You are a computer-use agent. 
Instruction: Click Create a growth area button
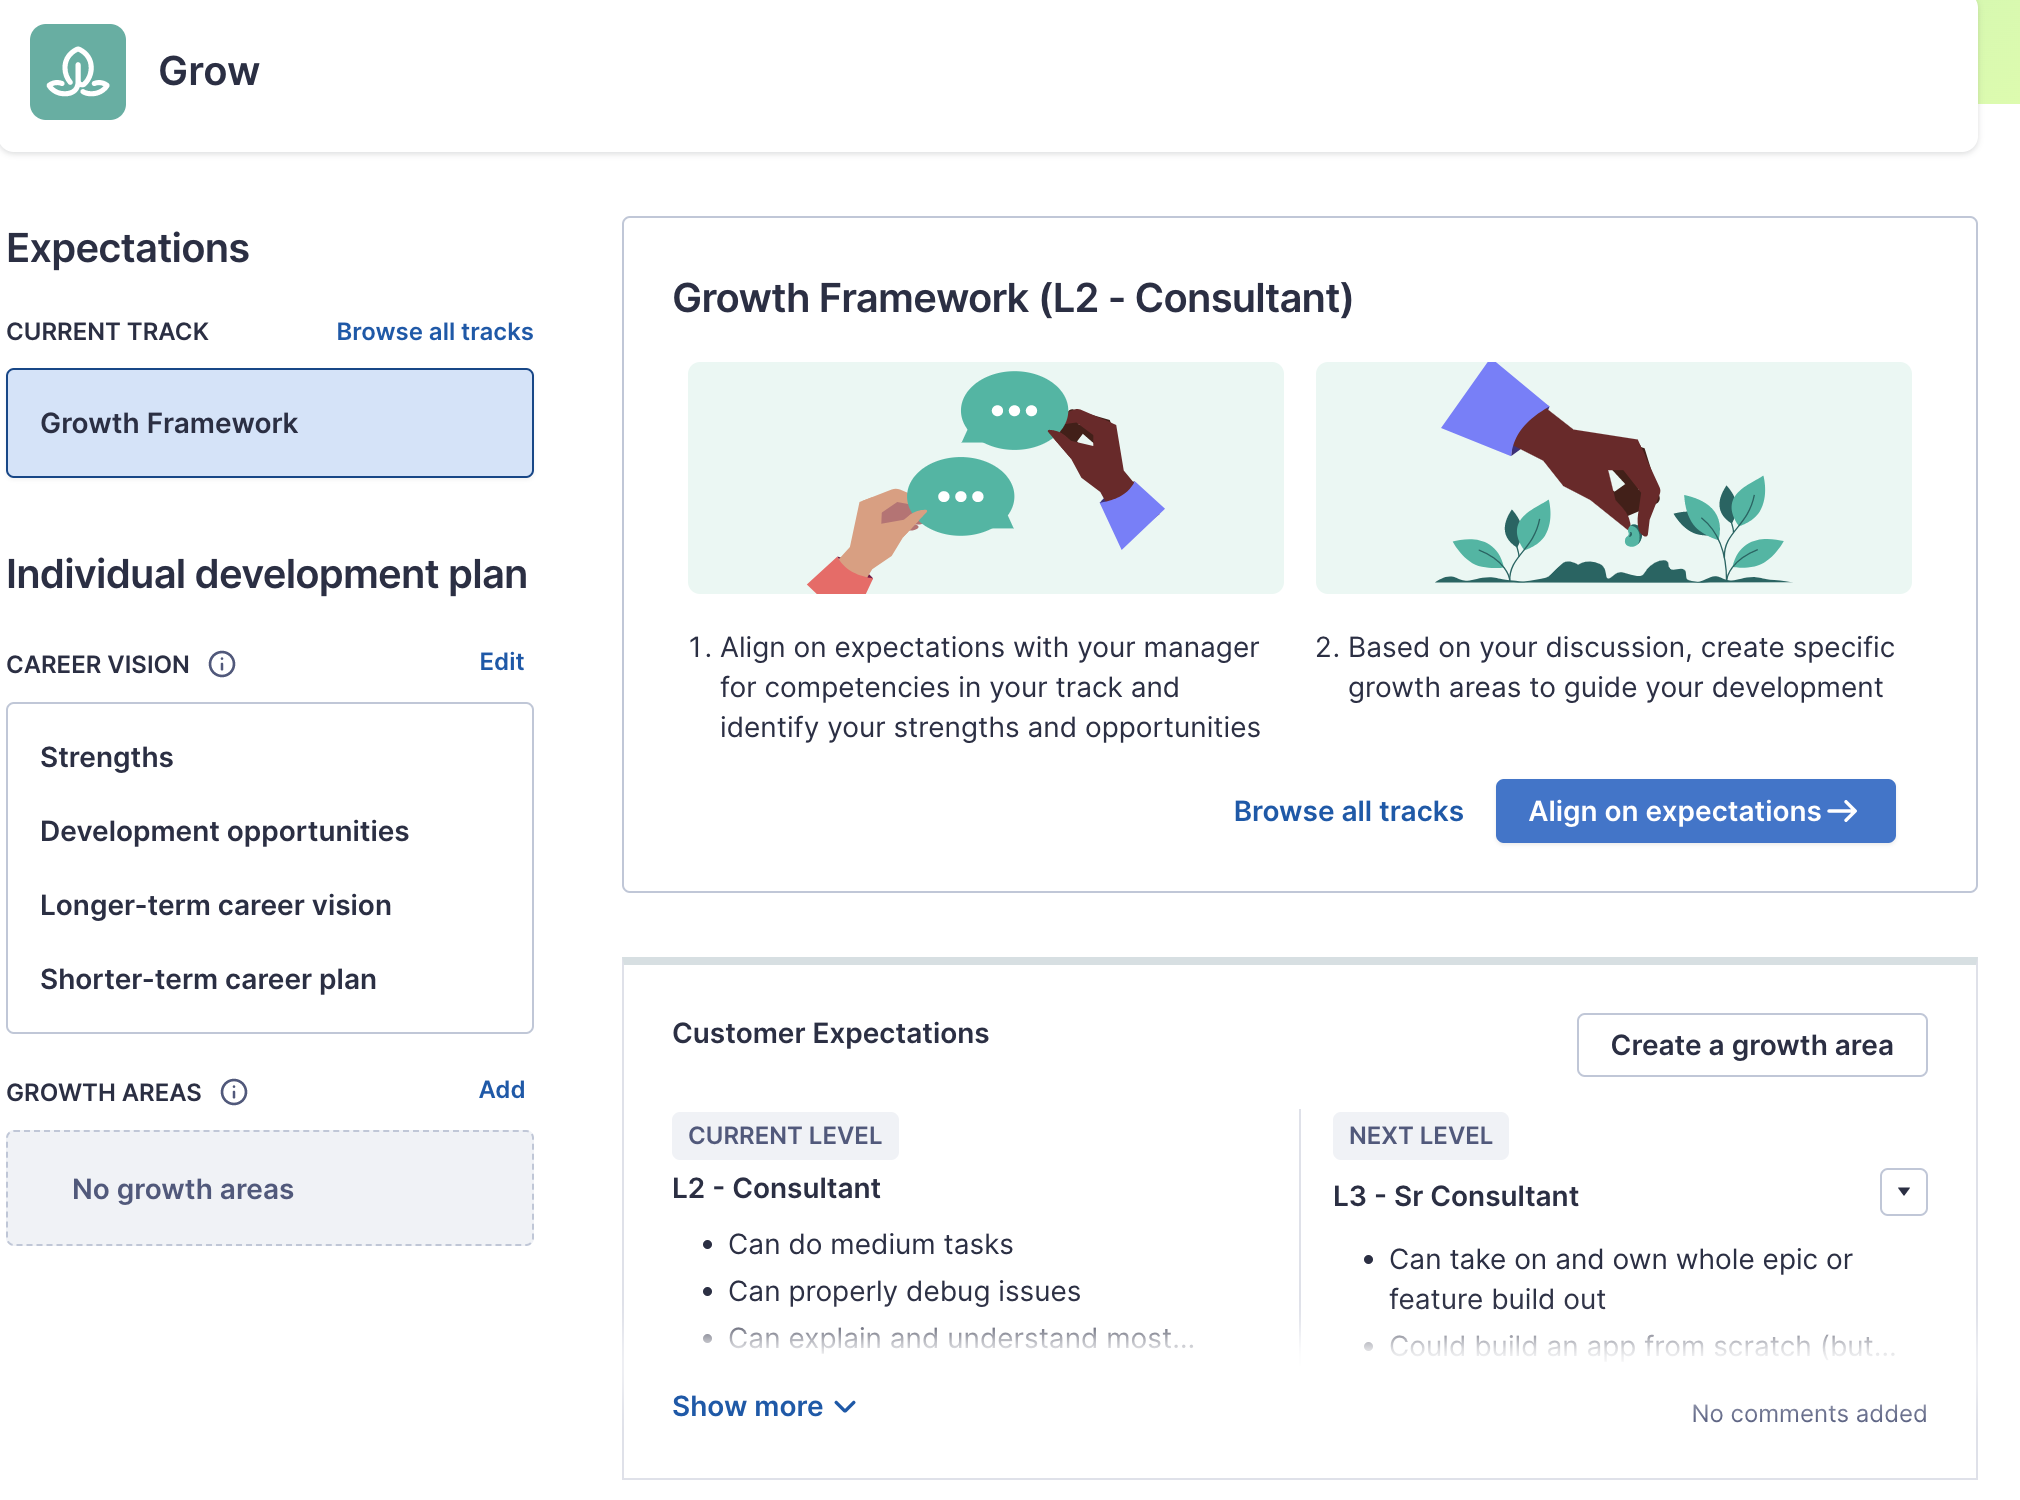pos(1751,1045)
